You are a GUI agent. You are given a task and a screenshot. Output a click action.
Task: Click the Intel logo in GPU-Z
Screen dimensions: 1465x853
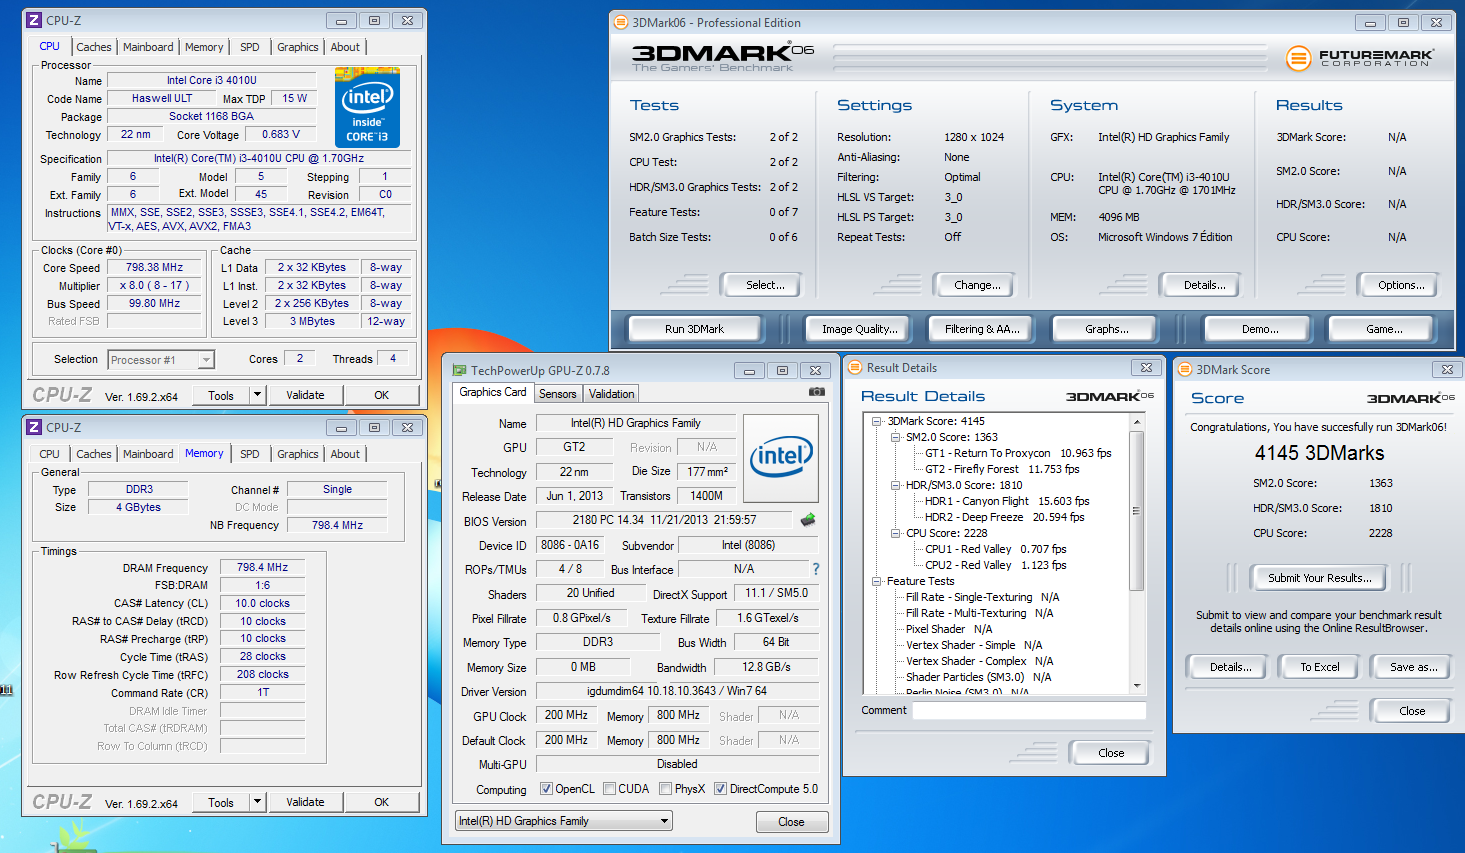point(781,458)
